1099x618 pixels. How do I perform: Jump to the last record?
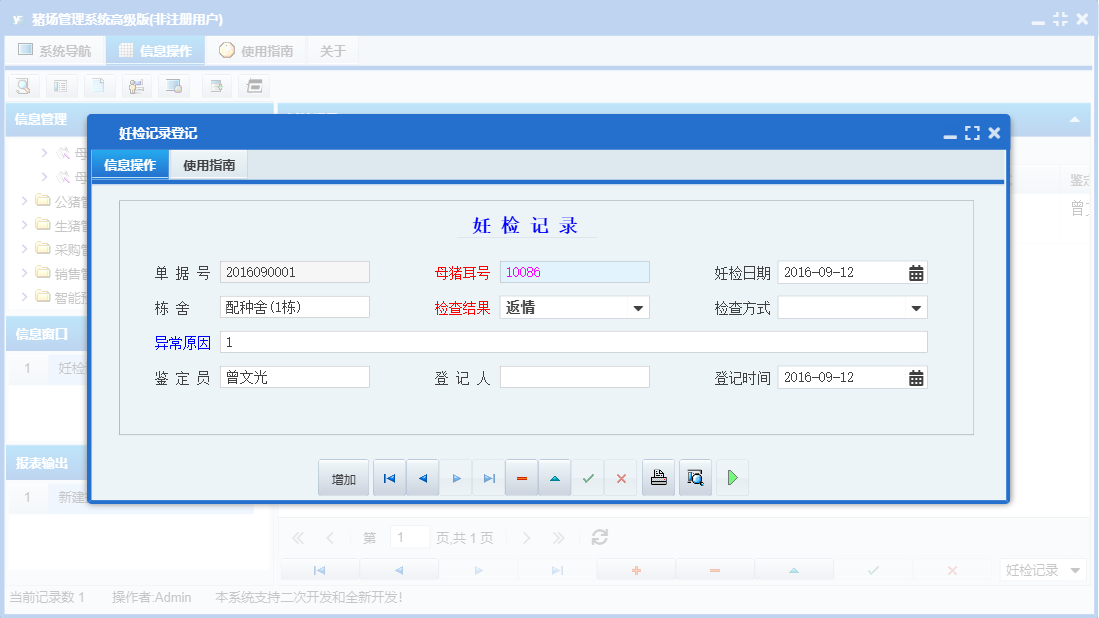(x=488, y=477)
